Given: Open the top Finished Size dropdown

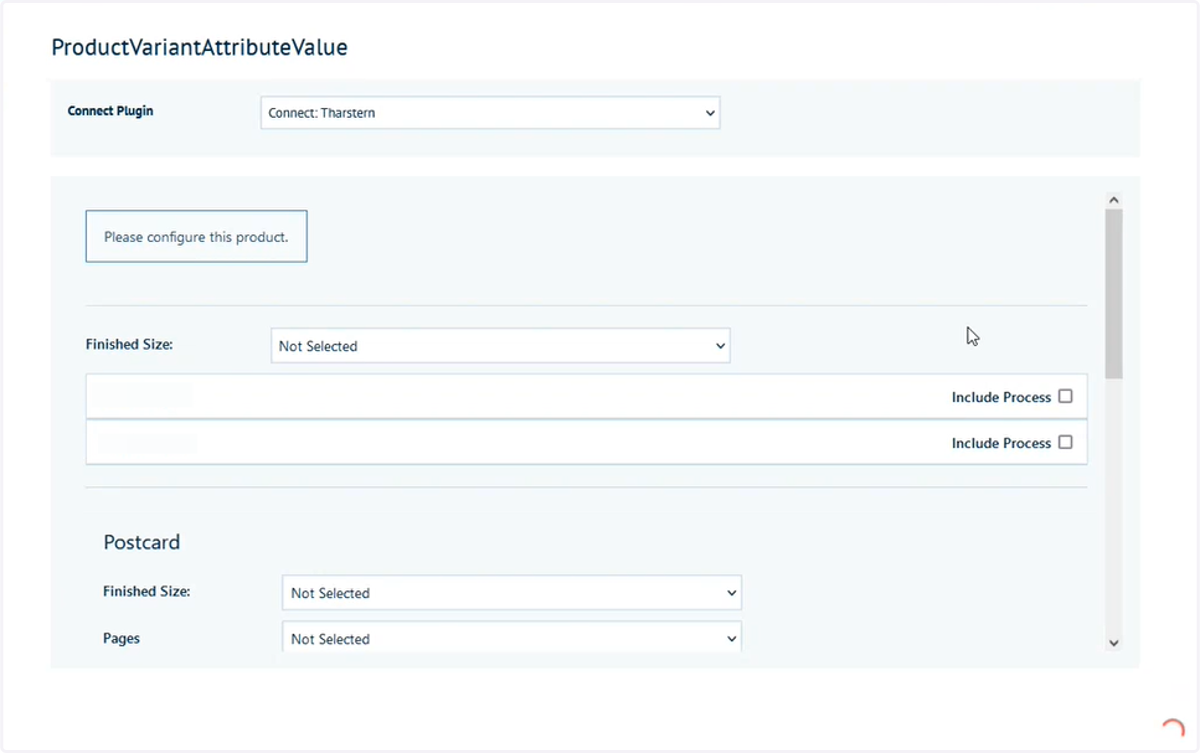Looking at the screenshot, I should pos(500,346).
